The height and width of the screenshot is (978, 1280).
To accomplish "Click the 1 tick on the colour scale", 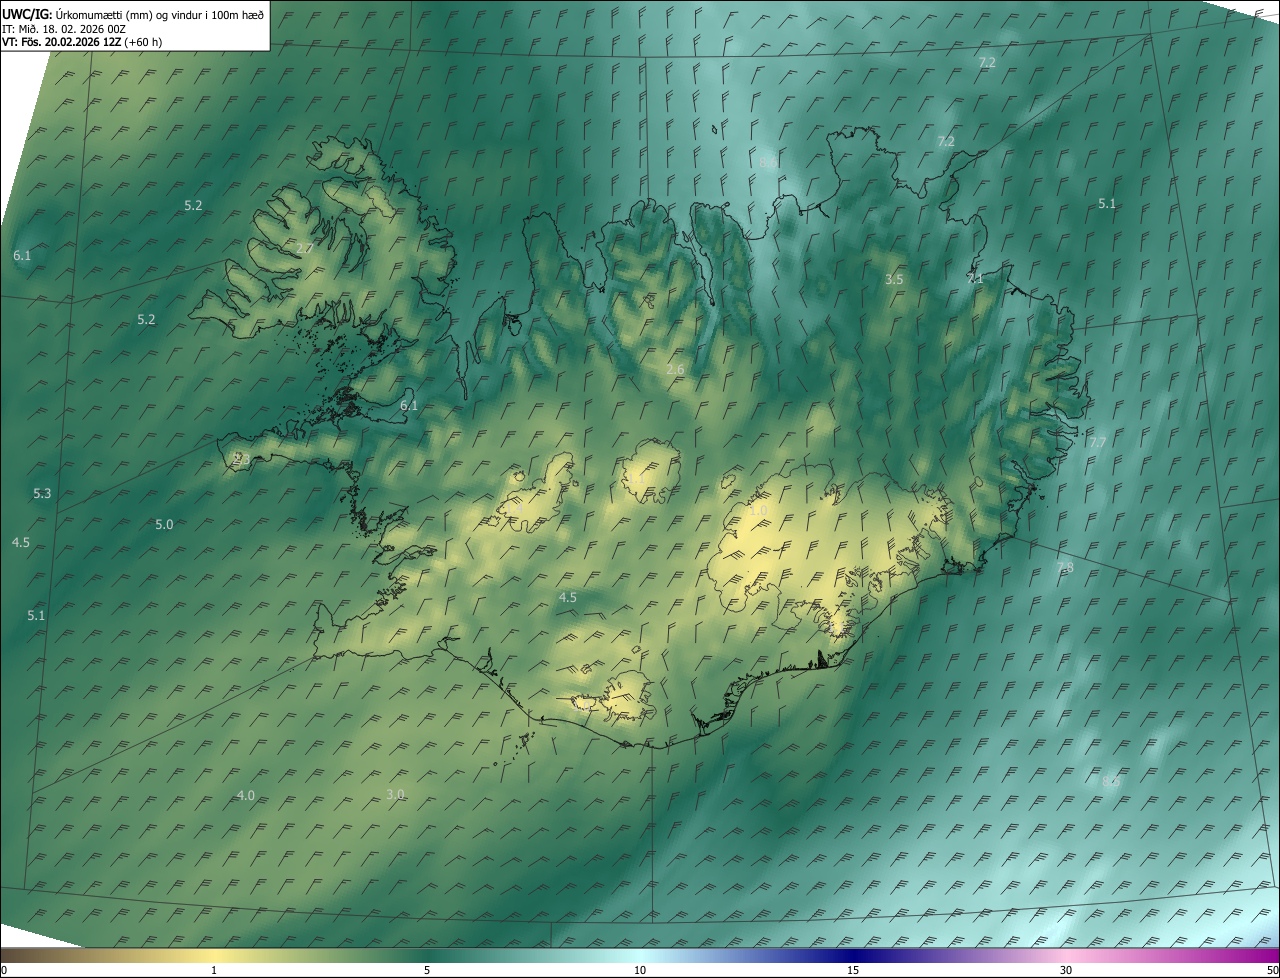I will [x=214, y=970].
